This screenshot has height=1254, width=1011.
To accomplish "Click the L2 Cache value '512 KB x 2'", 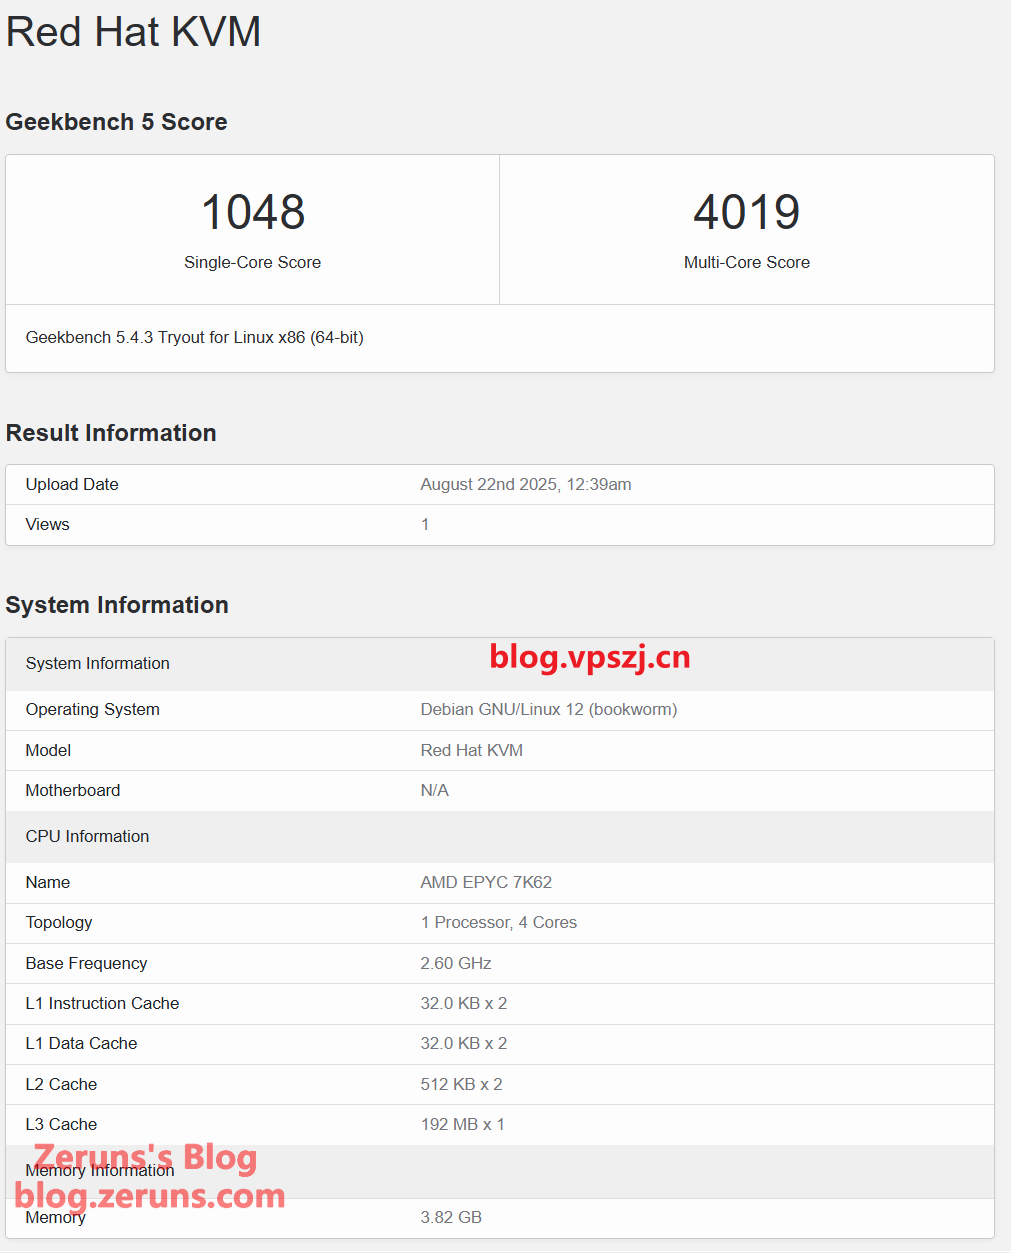I will (x=462, y=1084).
